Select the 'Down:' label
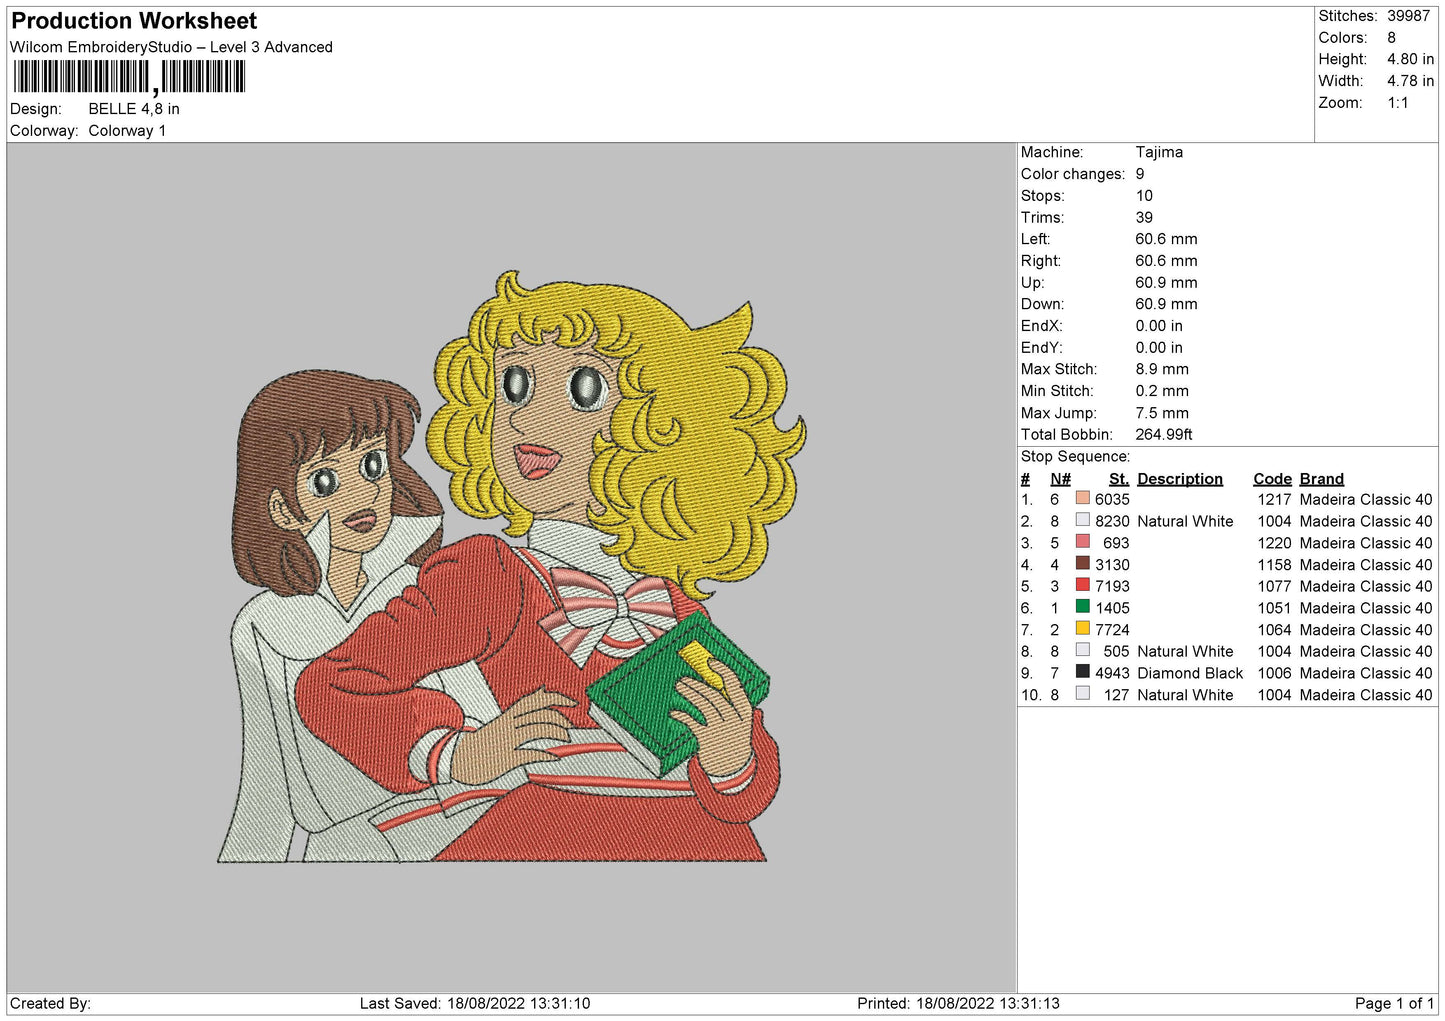This screenshot has width=1445, height=1021. (x=1043, y=304)
